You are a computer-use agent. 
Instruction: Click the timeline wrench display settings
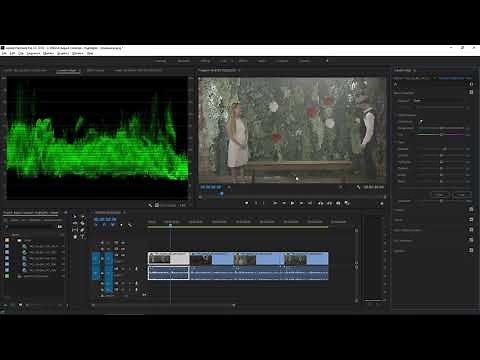coord(130,225)
